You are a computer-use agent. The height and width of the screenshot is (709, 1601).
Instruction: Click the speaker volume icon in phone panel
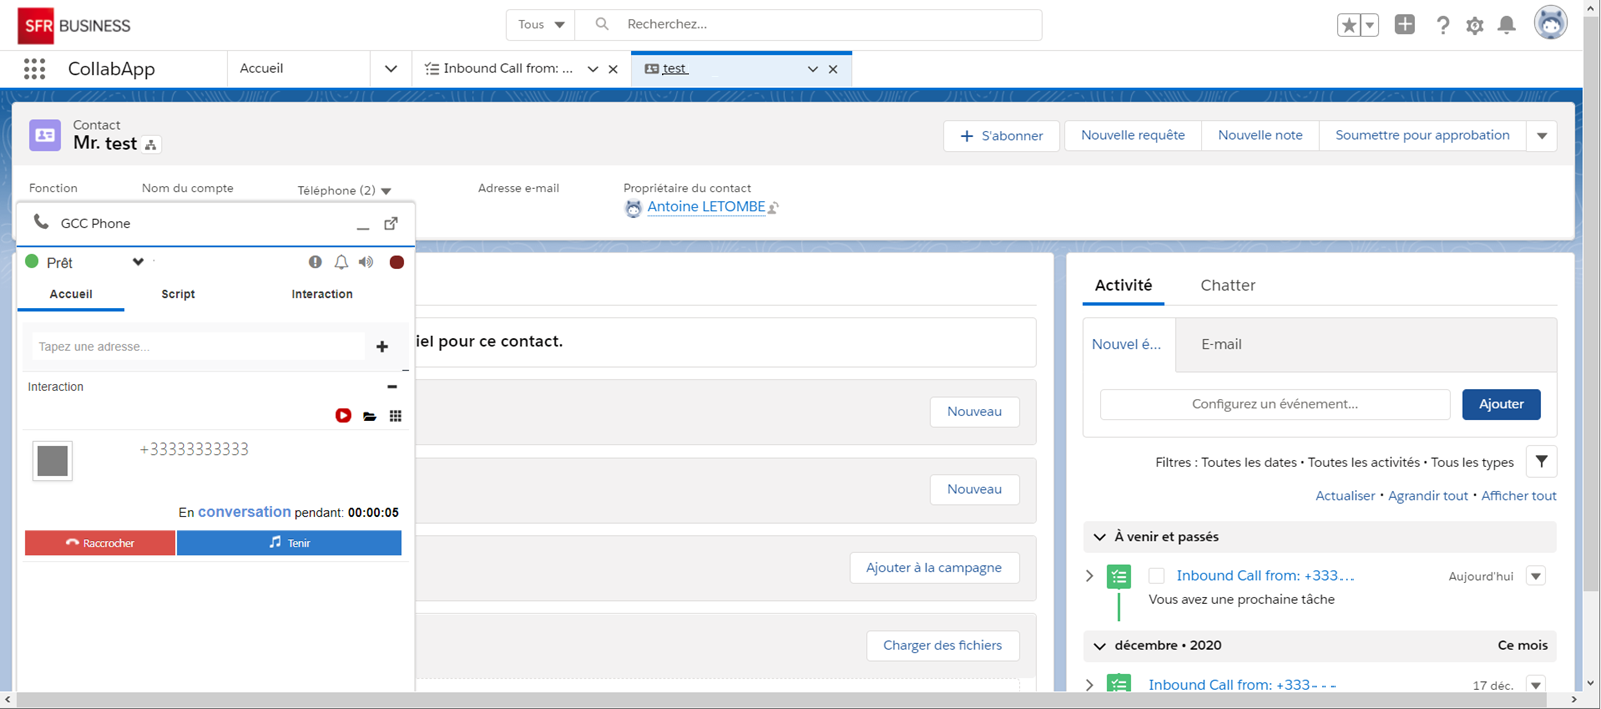pyautogui.click(x=366, y=262)
